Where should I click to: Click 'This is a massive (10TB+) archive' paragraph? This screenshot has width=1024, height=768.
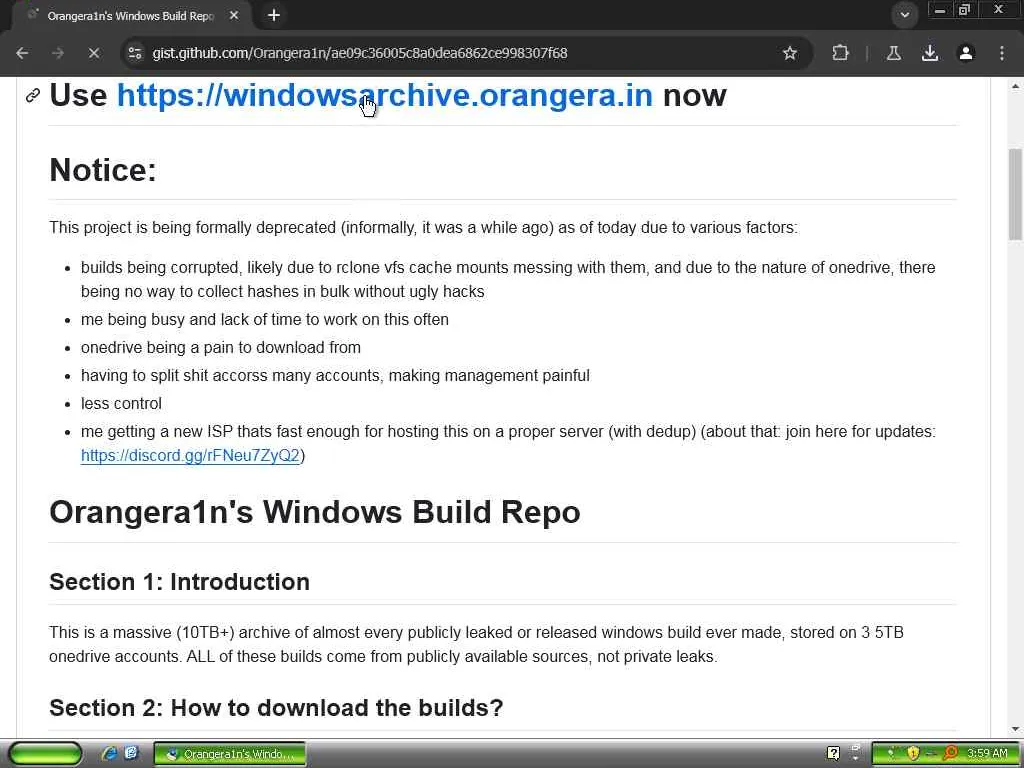click(x=476, y=644)
